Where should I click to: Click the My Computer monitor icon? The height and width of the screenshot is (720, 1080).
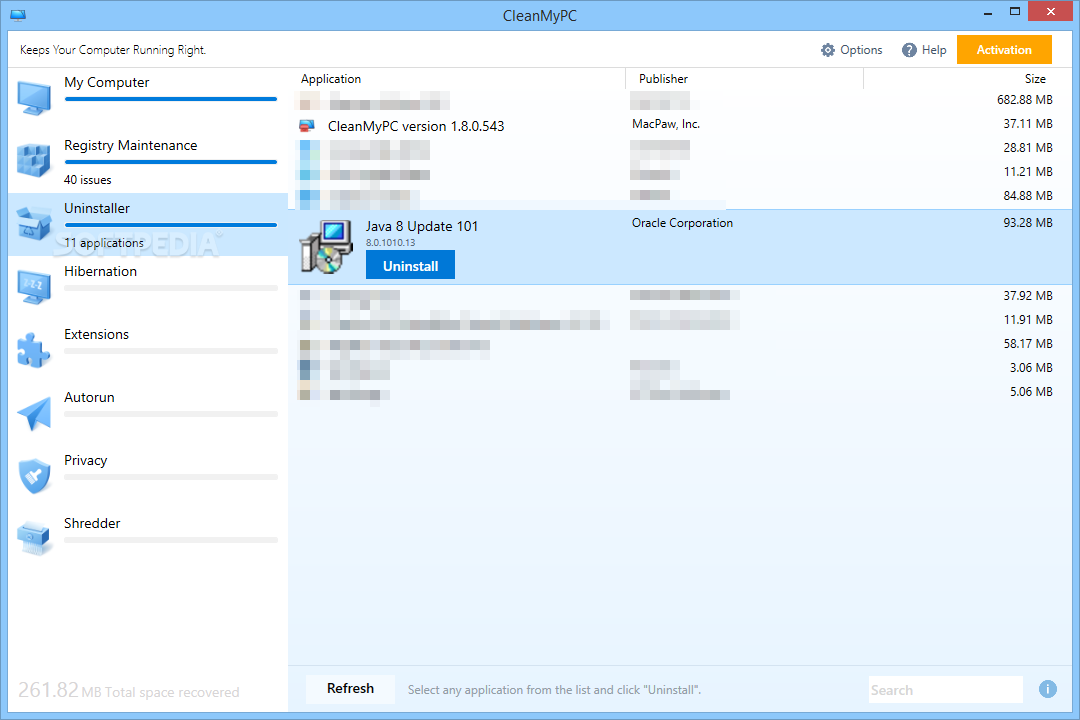pyautogui.click(x=34, y=98)
